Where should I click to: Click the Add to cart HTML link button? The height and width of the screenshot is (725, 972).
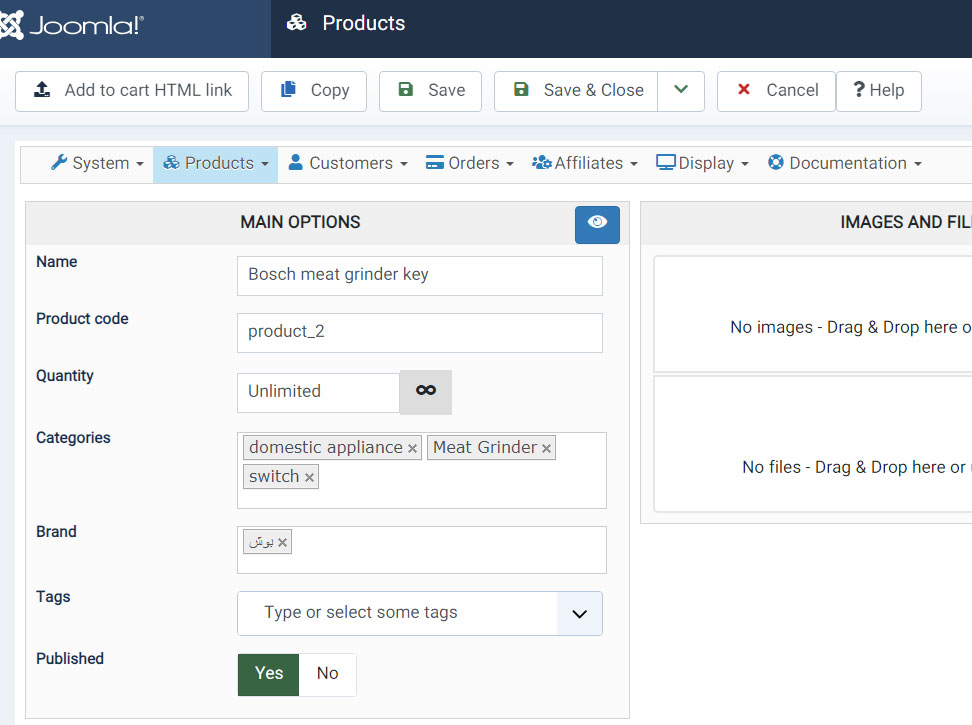click(132, 91)
